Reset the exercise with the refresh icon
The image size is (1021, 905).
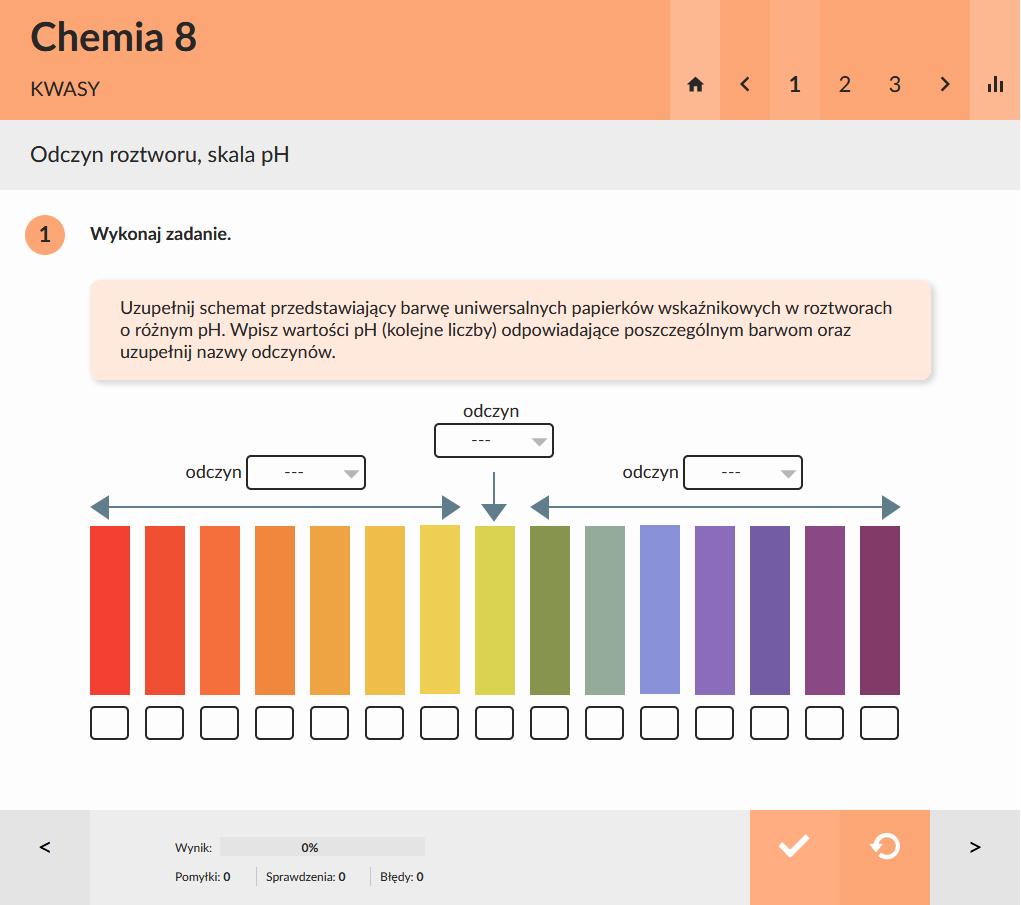(885, 847)
